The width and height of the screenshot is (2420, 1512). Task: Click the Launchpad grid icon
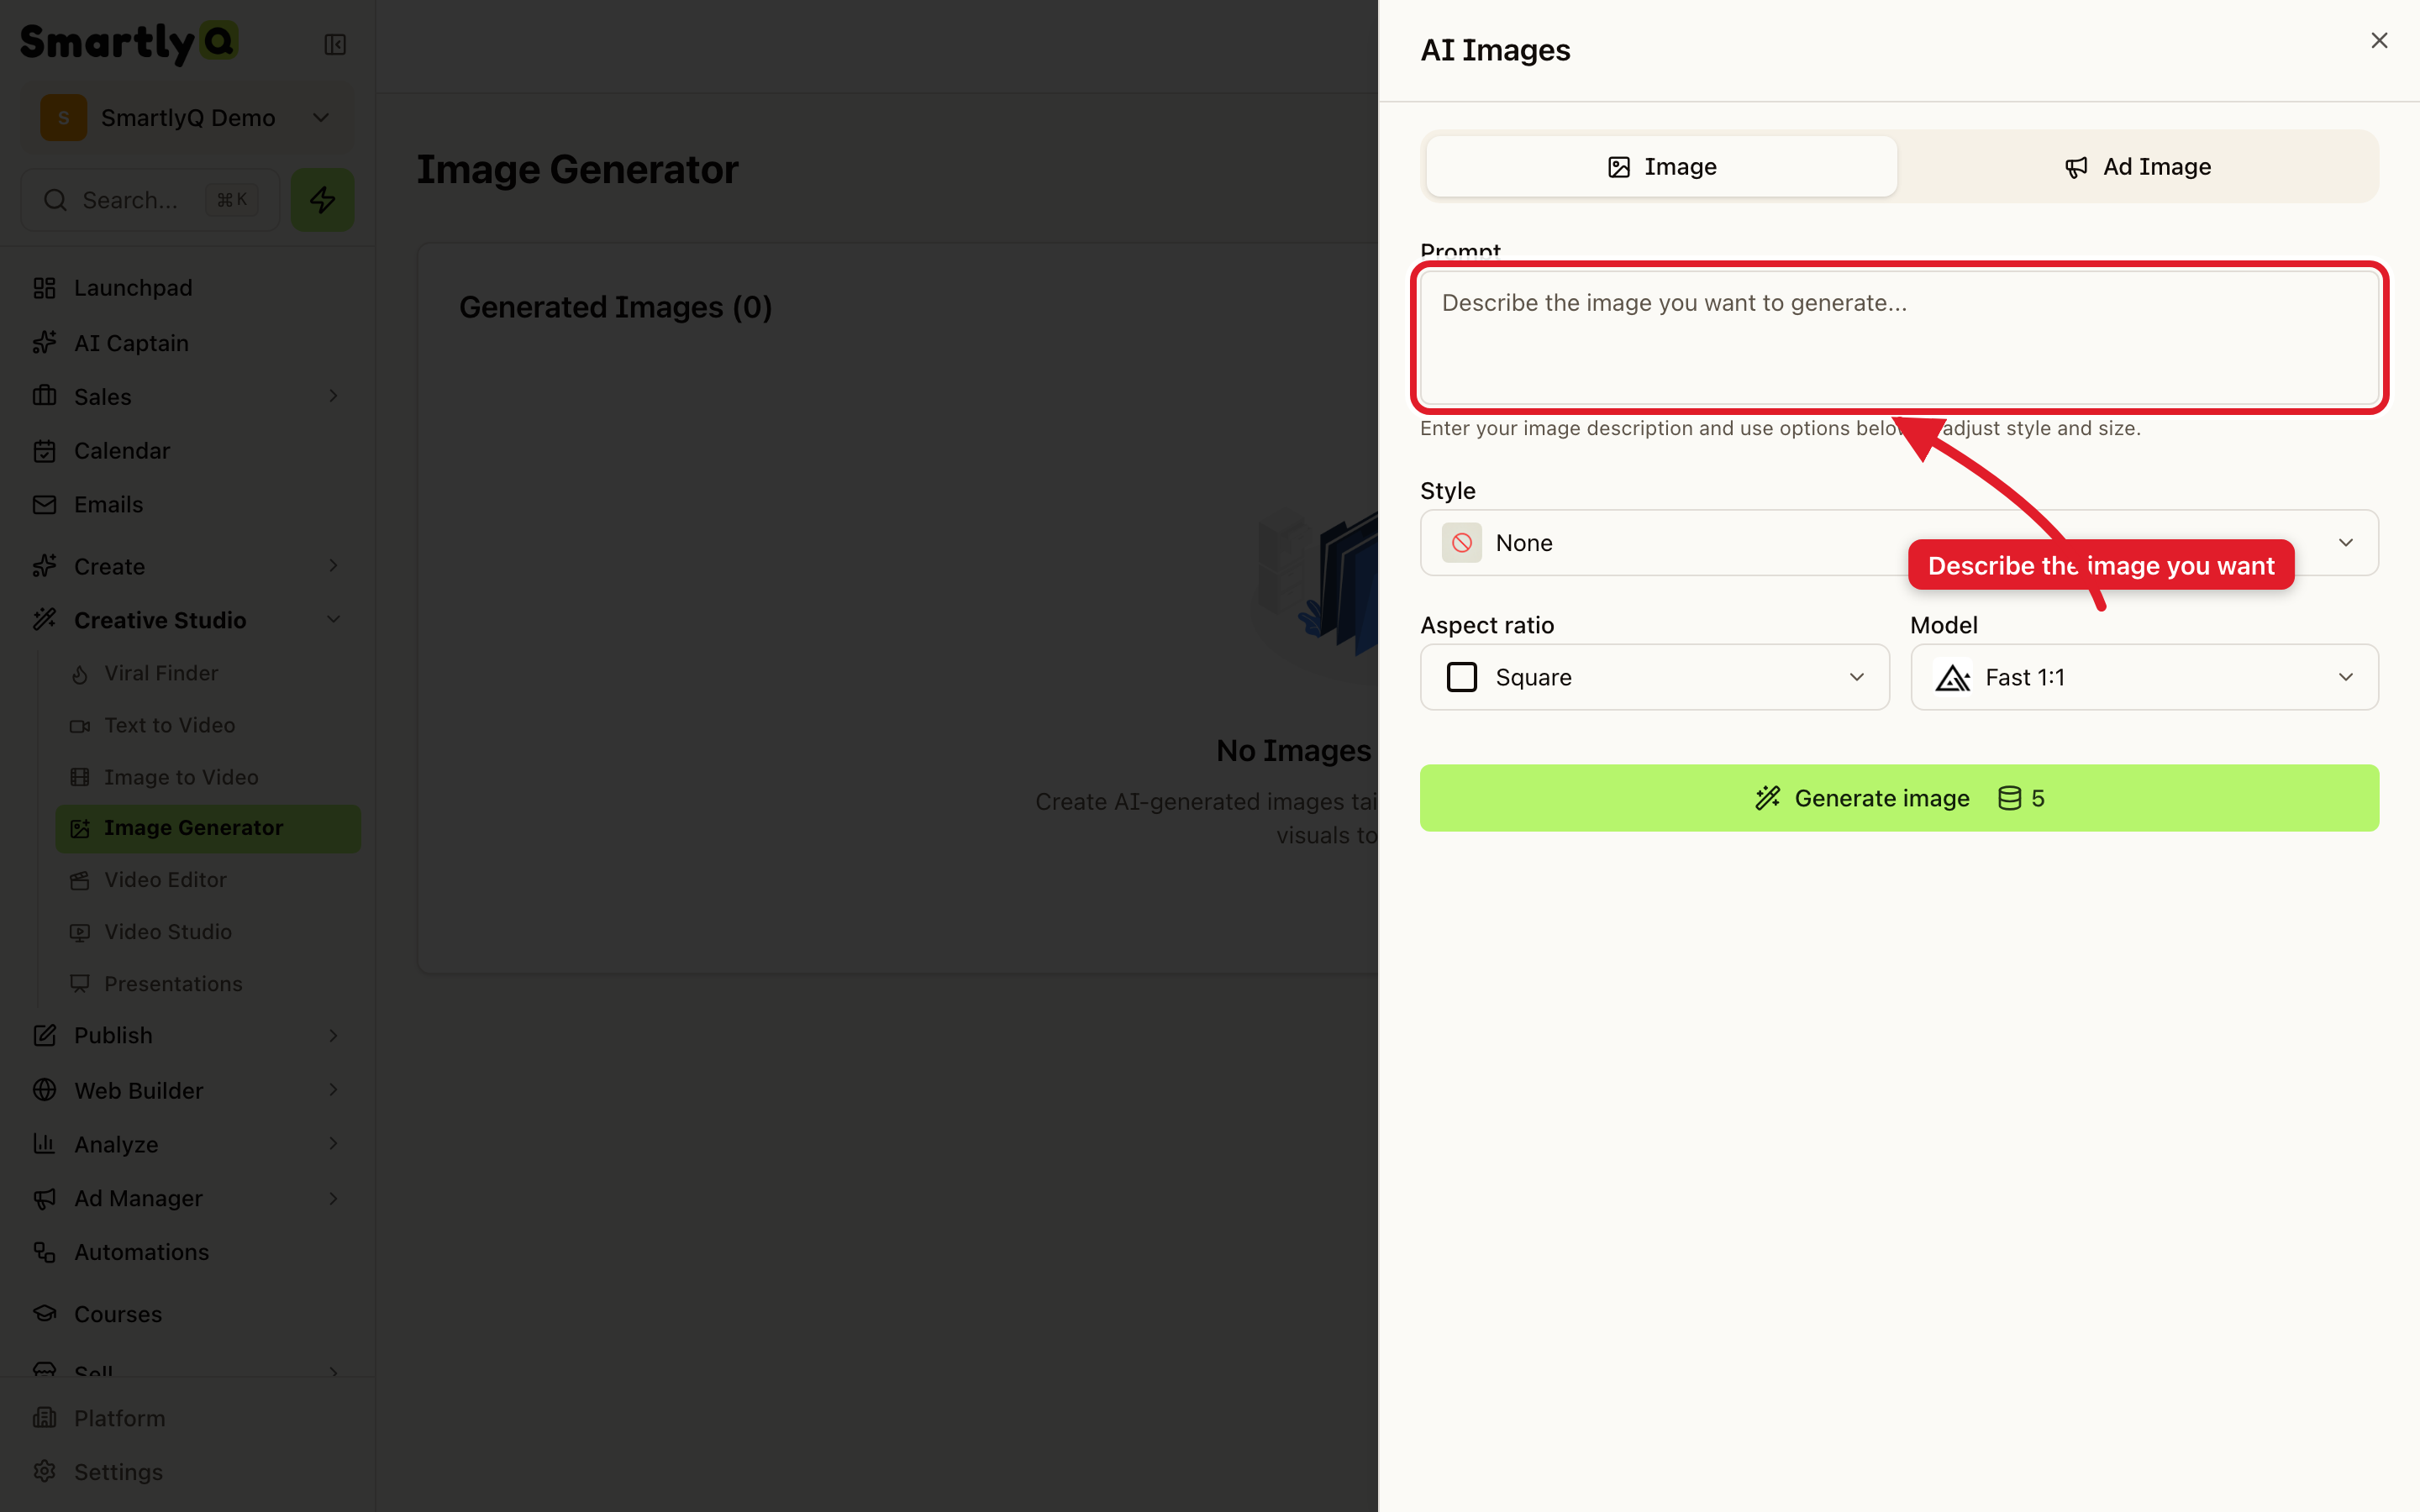click(44, 288)
